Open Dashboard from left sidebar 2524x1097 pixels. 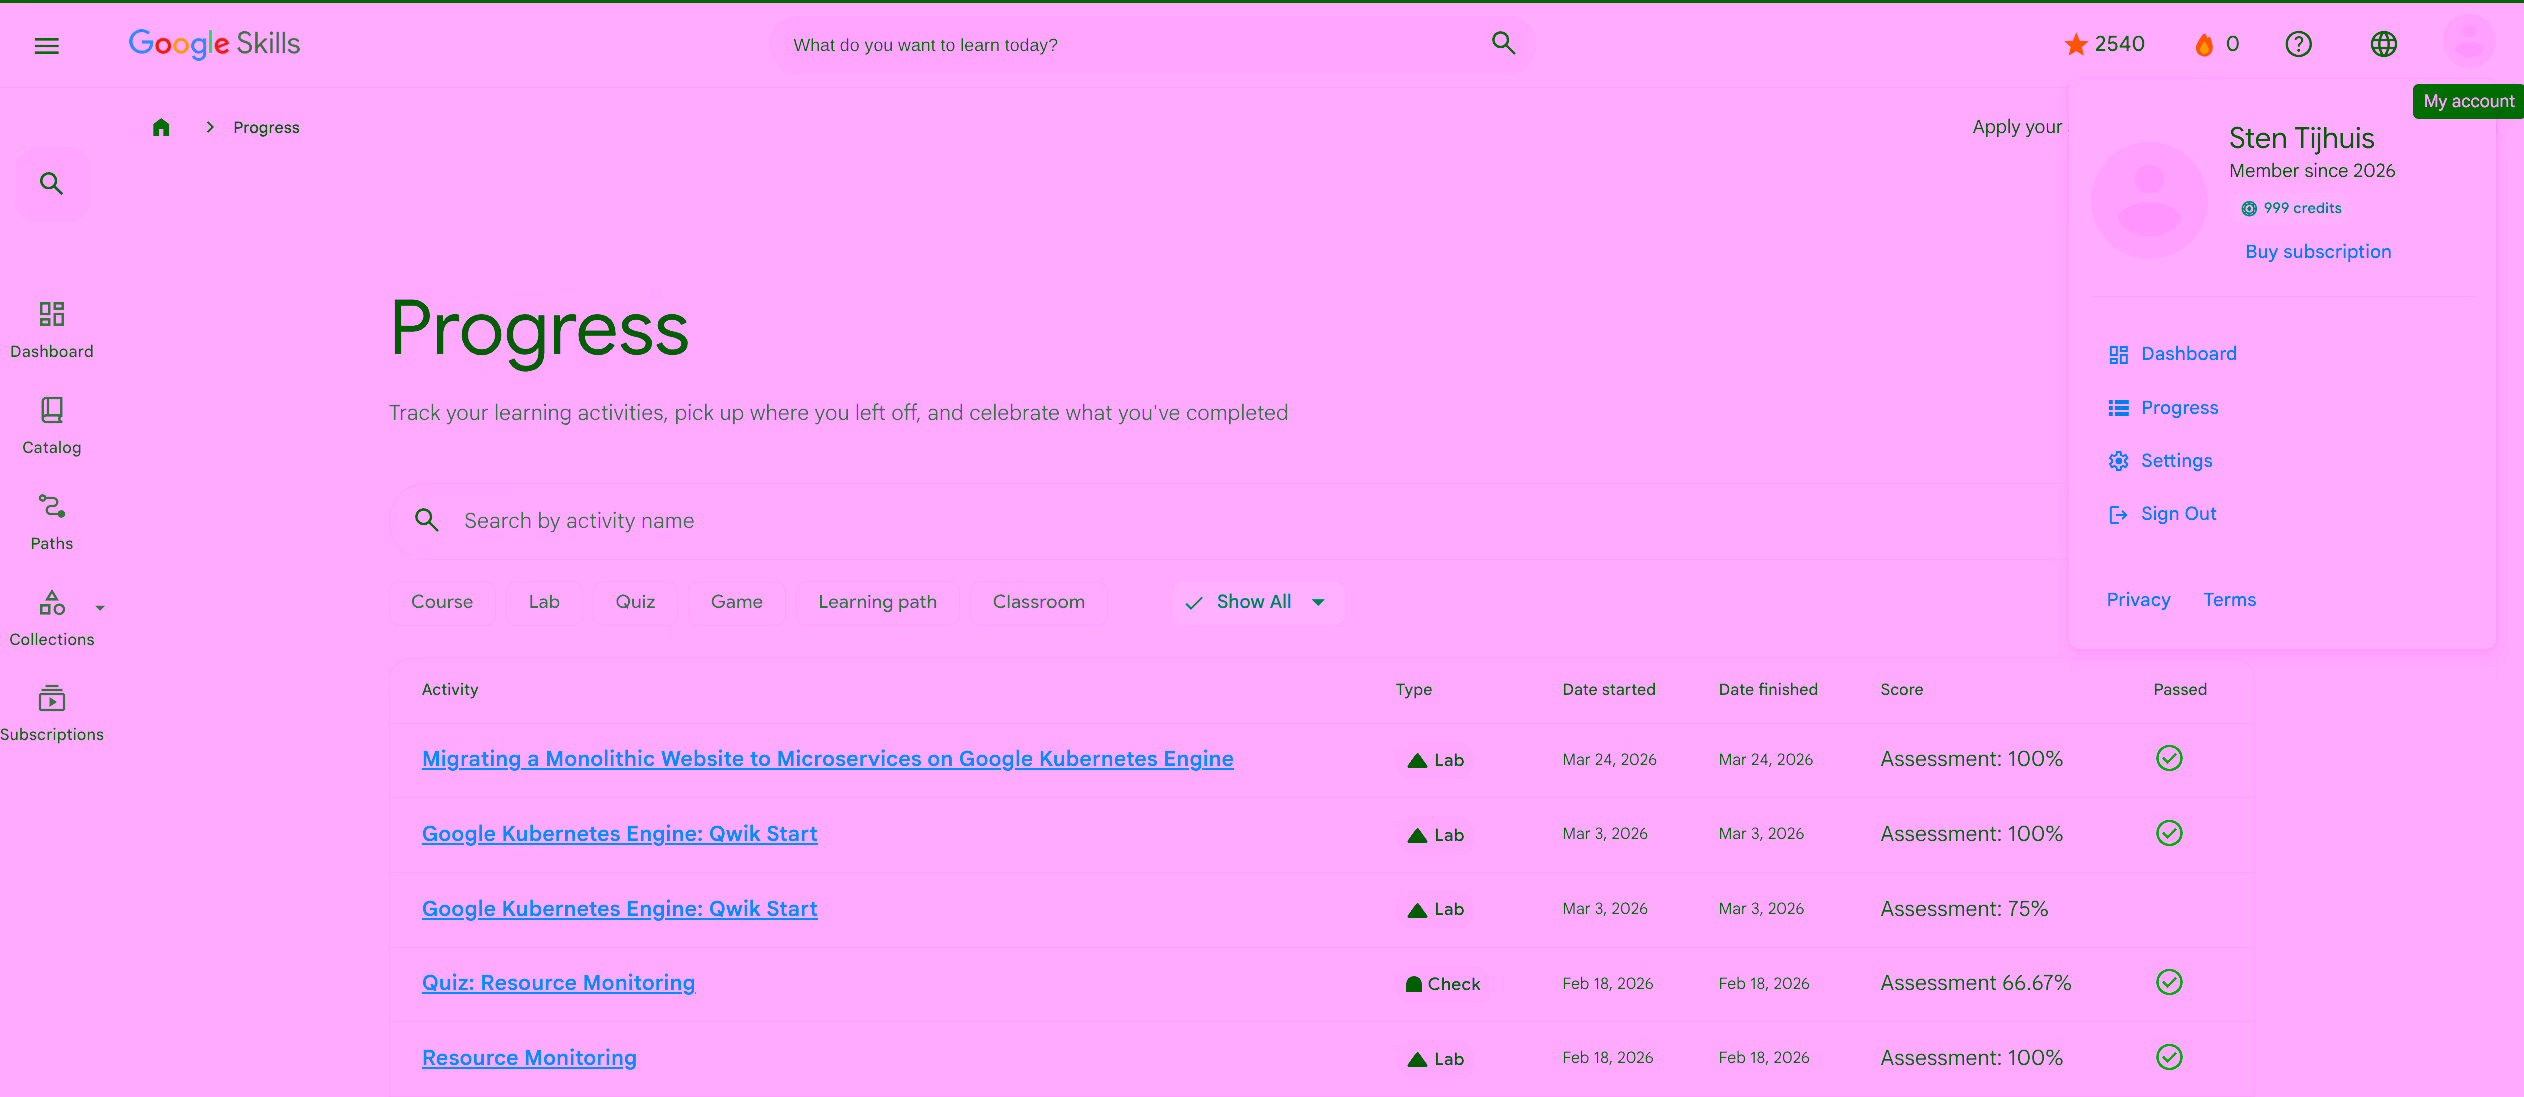click(x=52, y=330)
